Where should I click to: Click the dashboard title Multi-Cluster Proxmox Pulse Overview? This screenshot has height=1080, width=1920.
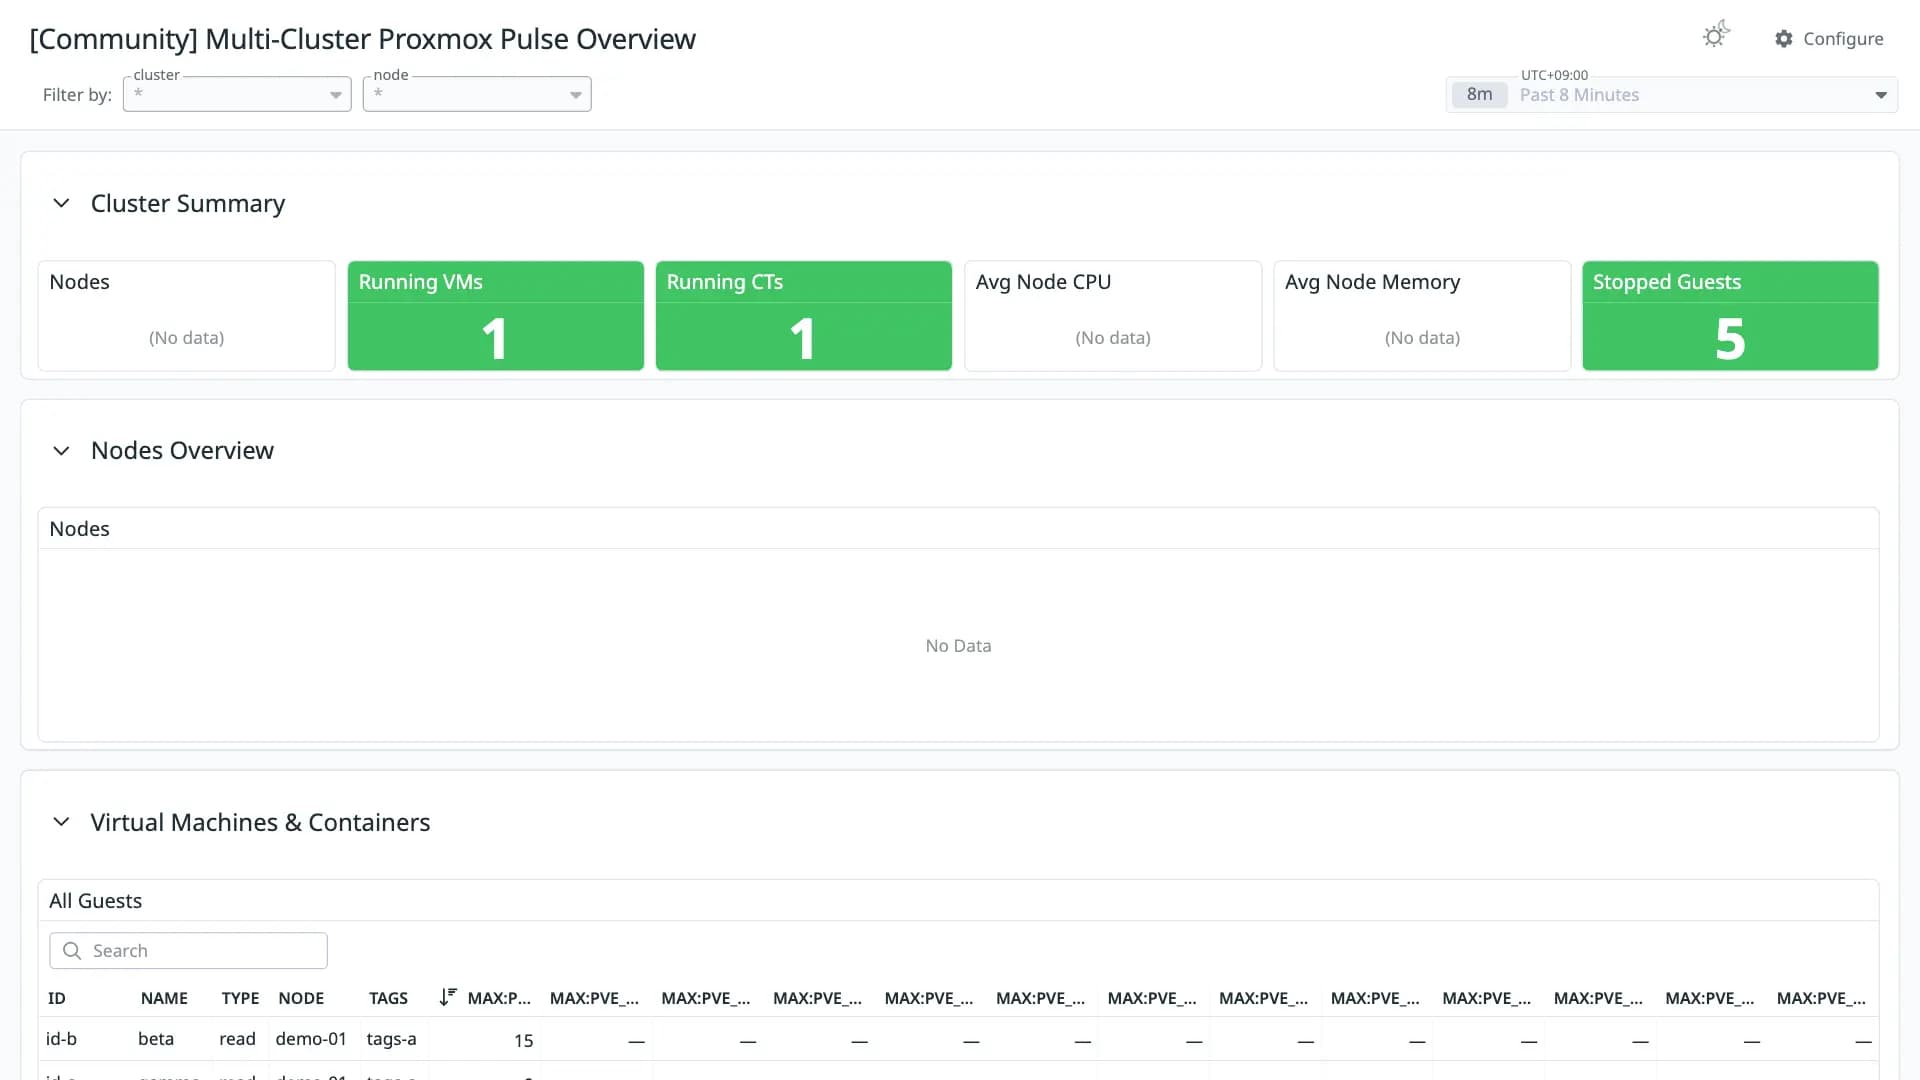362,39
